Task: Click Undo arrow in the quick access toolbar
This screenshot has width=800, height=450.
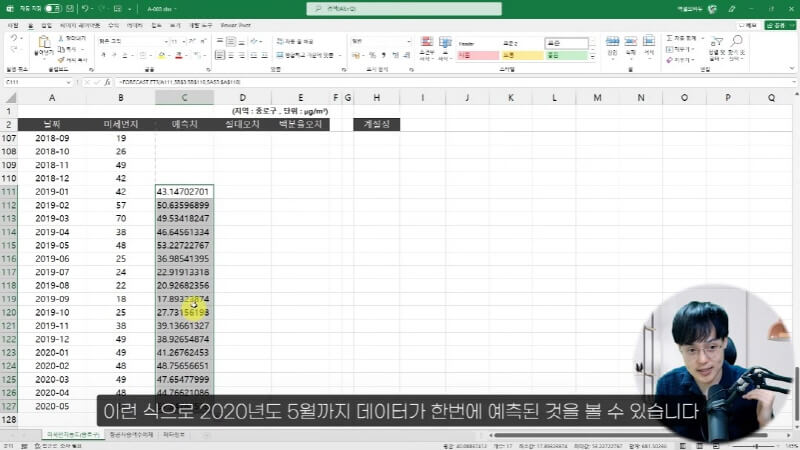Action: (85, 9)
